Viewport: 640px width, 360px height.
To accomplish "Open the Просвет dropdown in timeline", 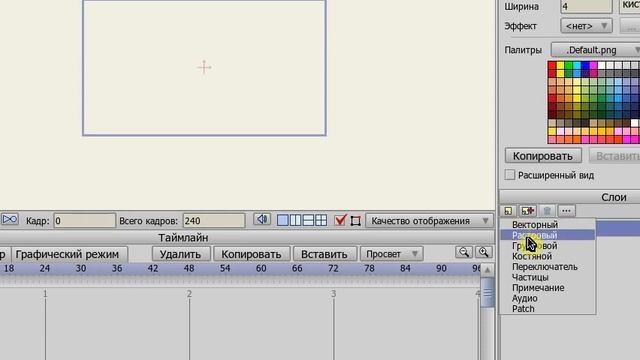I will point(391,254).
